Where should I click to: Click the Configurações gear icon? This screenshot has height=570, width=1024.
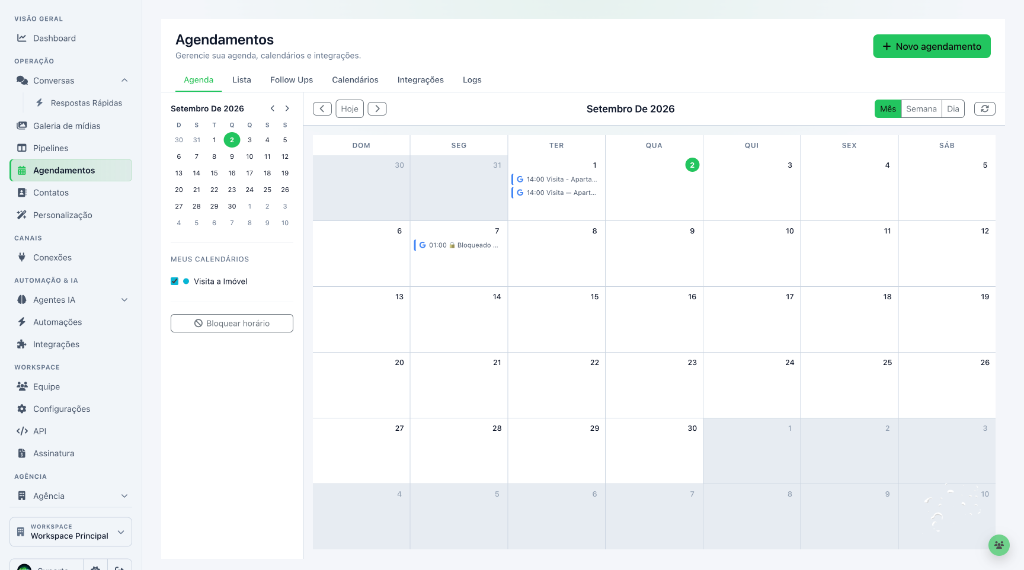coord(22,409)
